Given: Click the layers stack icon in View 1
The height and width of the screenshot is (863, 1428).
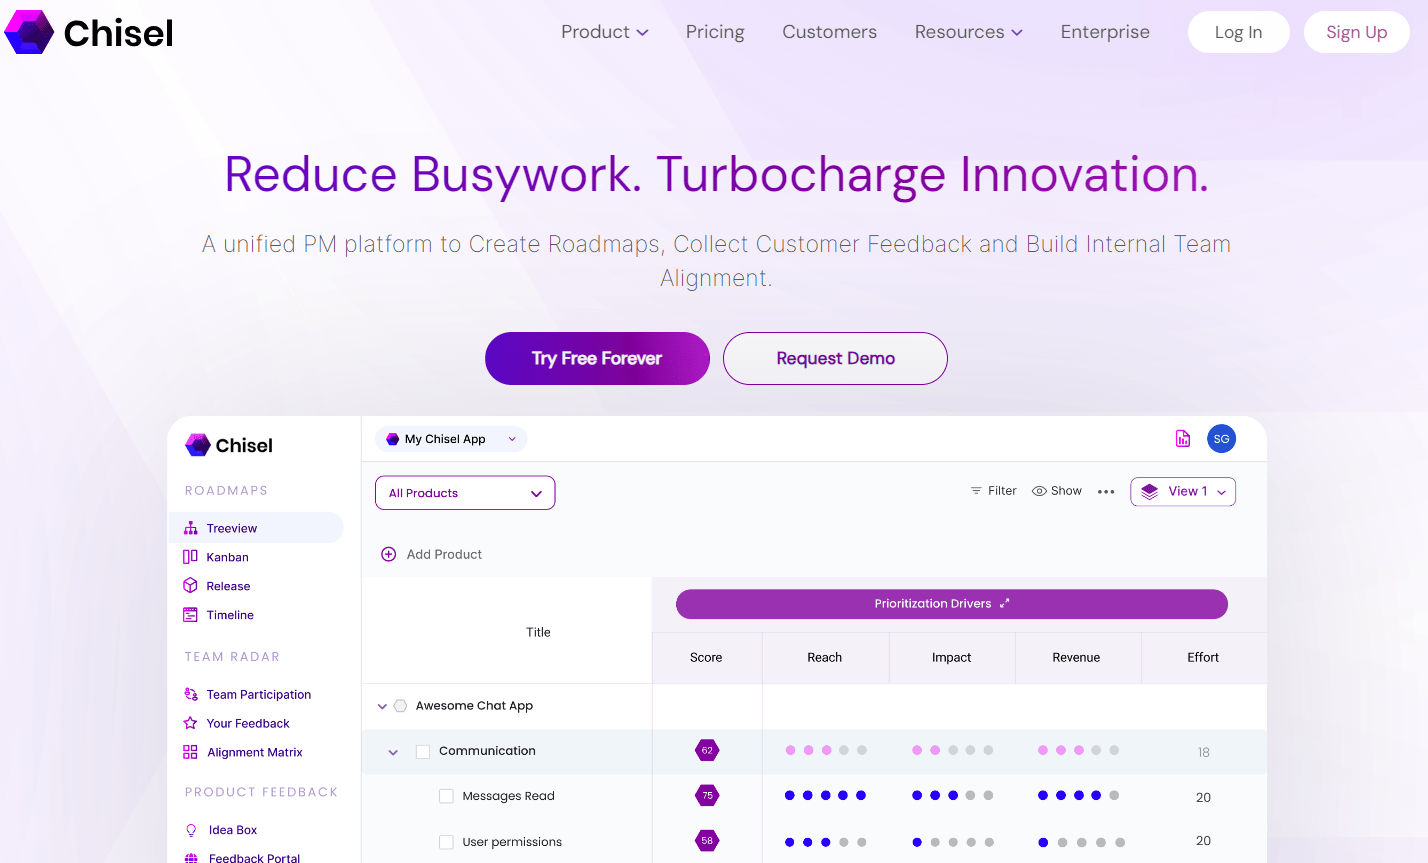Looking at the screenshot, I should point(1150,491).
